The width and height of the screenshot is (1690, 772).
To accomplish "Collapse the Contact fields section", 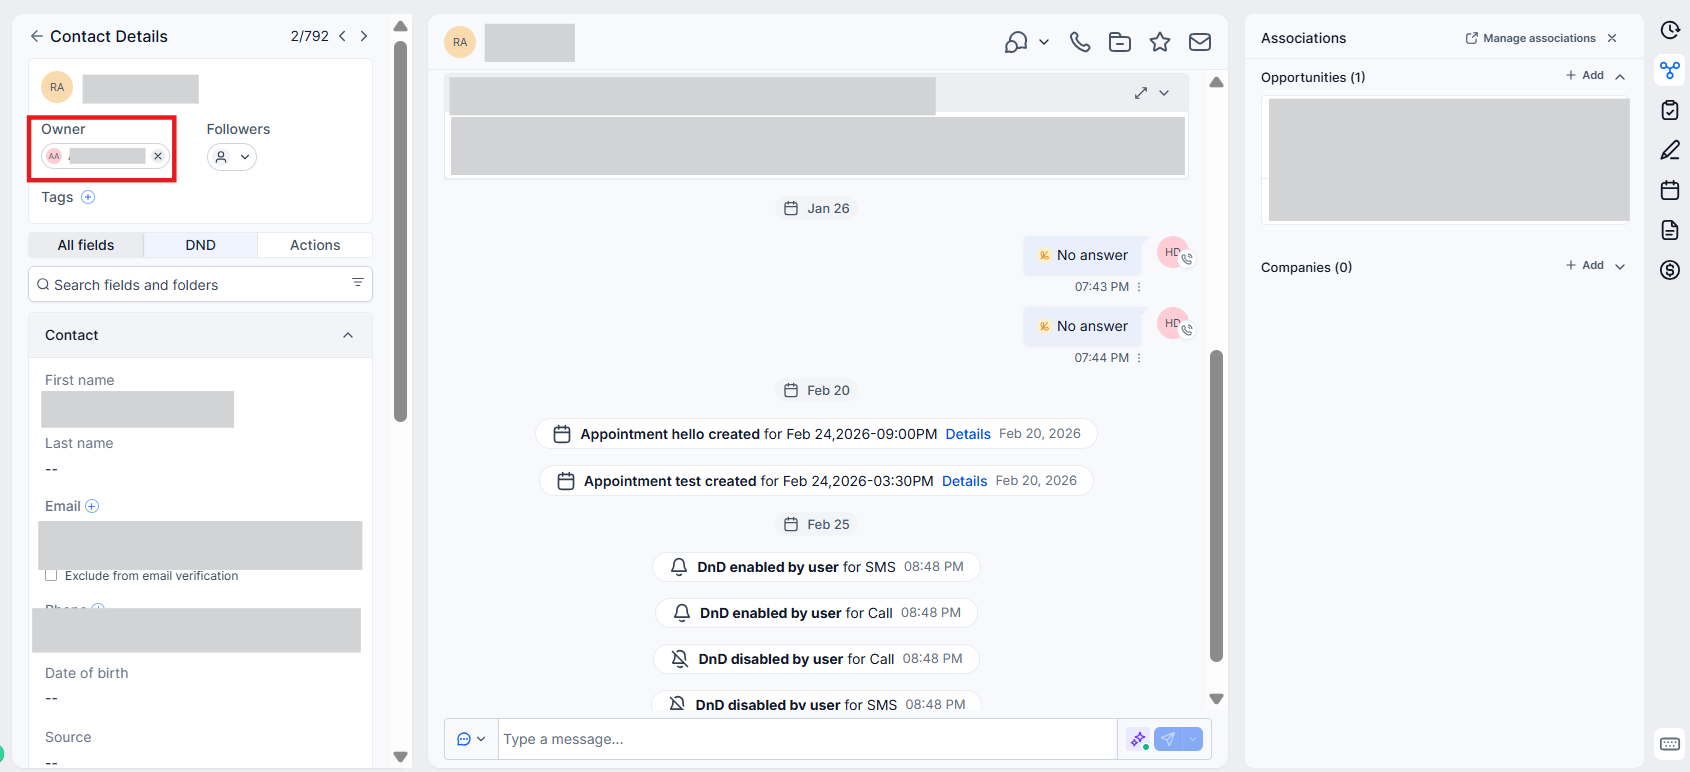I will pyautogui.click(x=348, y=335).
